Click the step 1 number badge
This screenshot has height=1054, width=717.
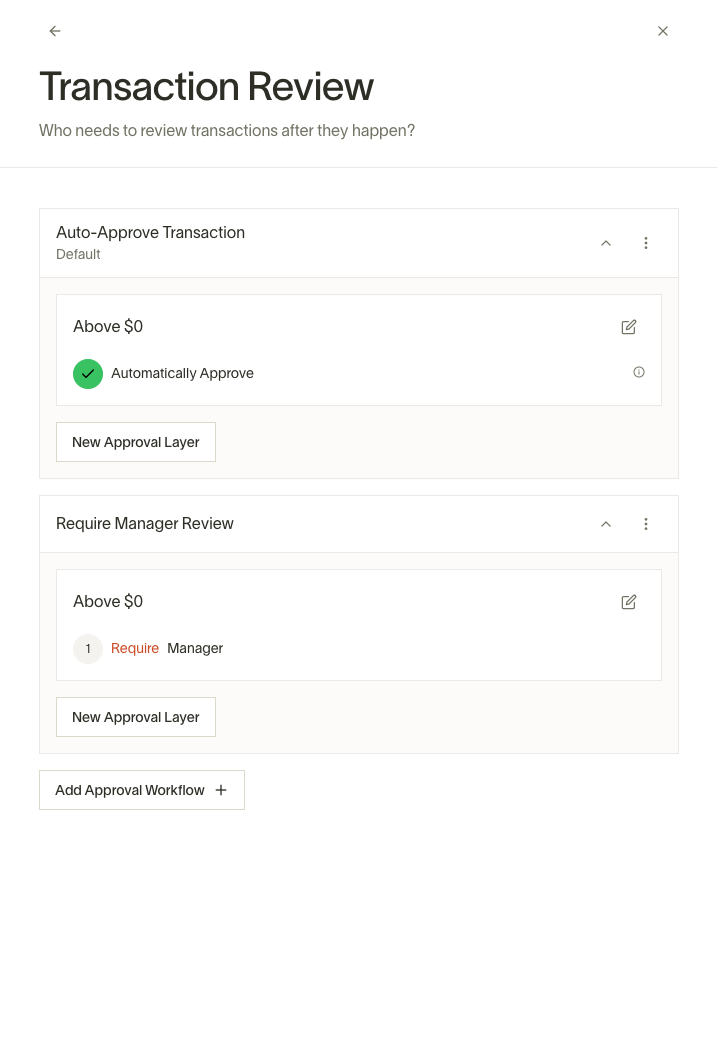(88, 649)
